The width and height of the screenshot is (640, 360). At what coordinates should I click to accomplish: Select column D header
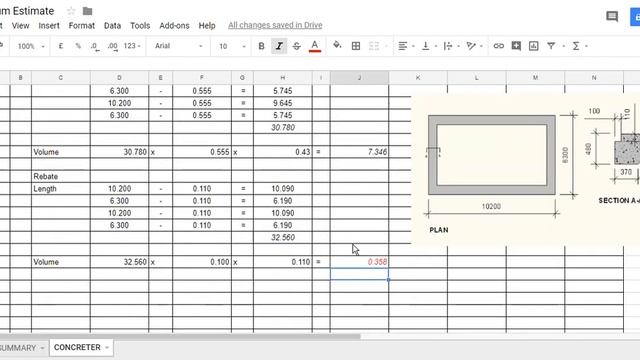tap(119, 78)
